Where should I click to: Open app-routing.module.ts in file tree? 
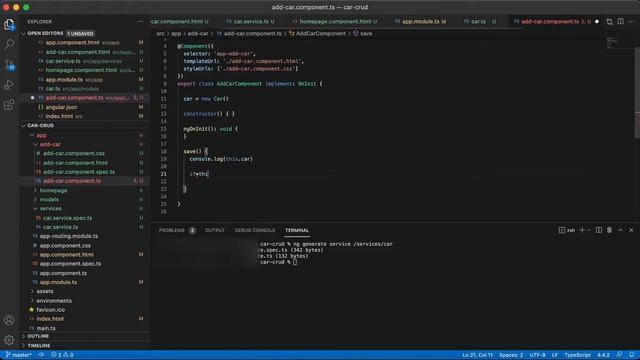click(69, 236)
